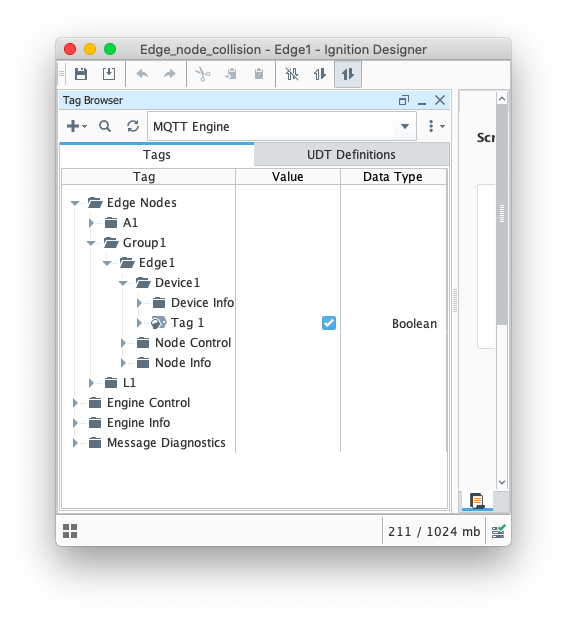Click the Undo arrow icon

tap(142, 74)
